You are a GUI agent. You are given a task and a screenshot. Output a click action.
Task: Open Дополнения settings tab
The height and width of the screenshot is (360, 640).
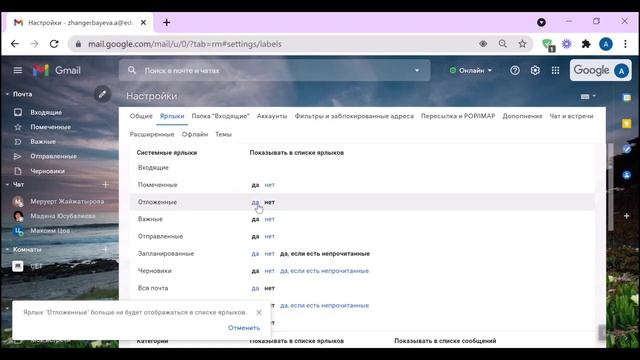click(522, 116)
